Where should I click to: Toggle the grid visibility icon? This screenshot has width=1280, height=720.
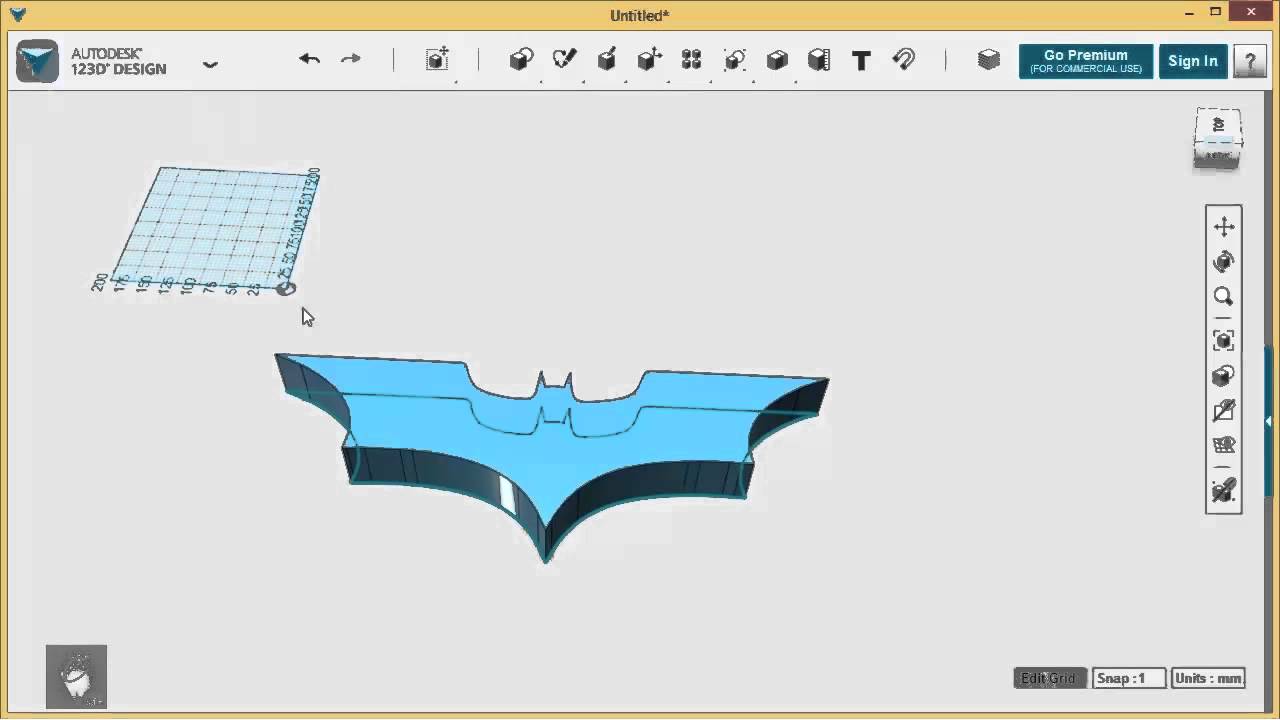click(1224, 445)
